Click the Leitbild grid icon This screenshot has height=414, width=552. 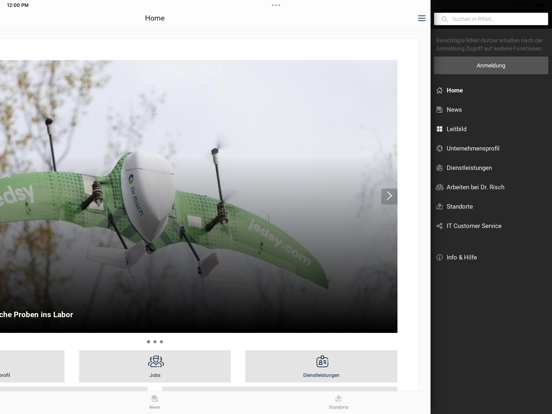pyautogui.click(x=439, y=129)
